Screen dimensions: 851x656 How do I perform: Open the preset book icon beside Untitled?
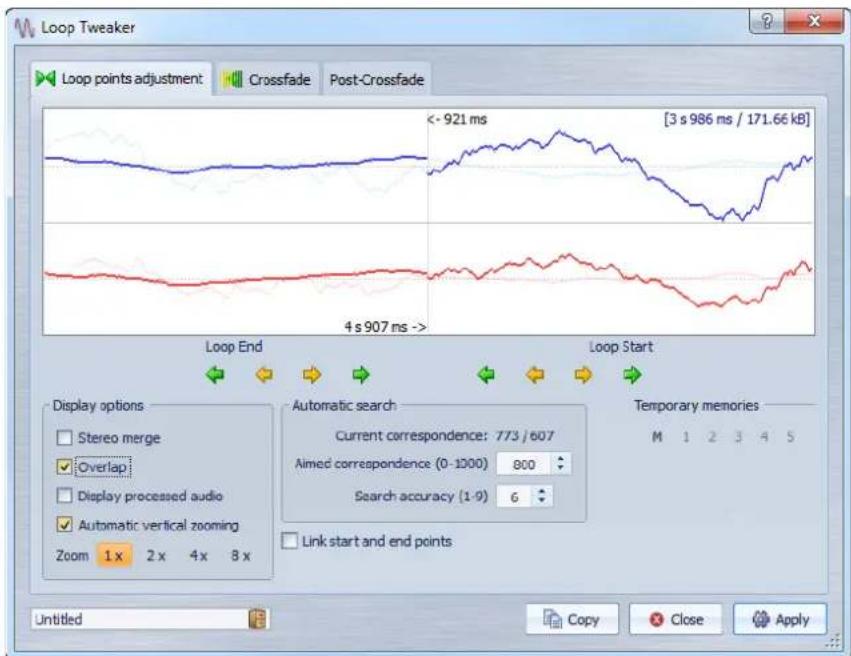pos(258,619)
